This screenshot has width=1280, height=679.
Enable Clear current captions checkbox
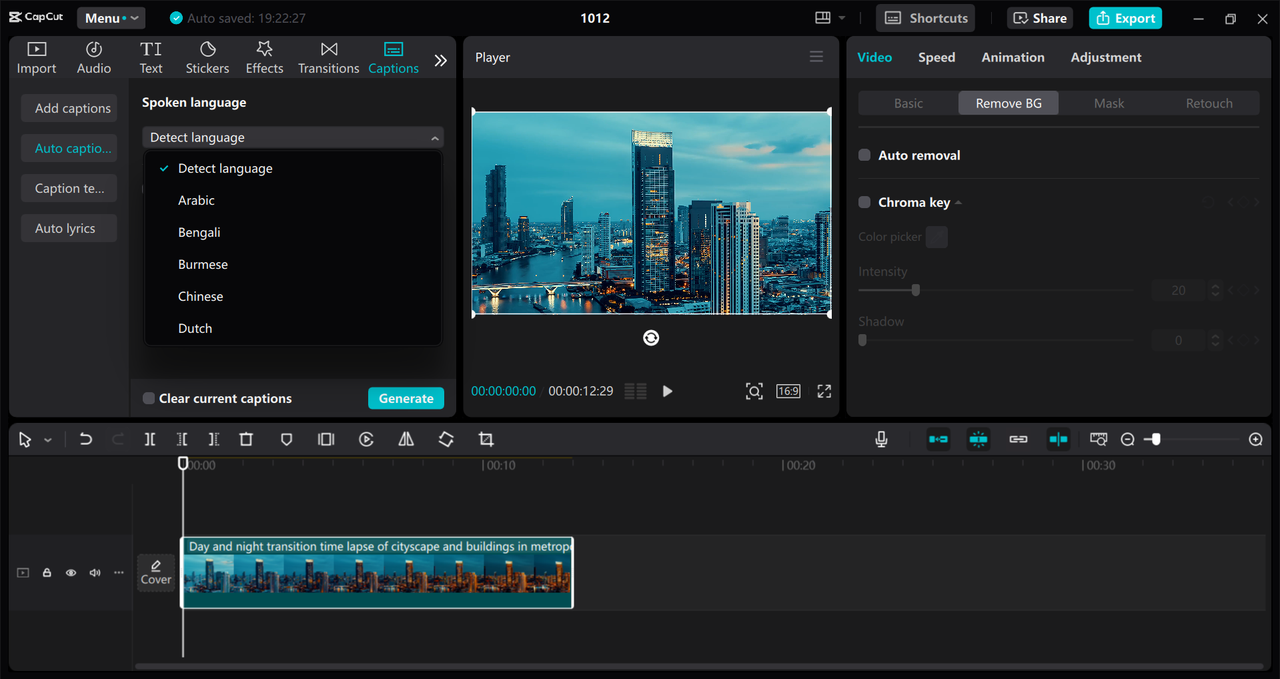[149, 398]
